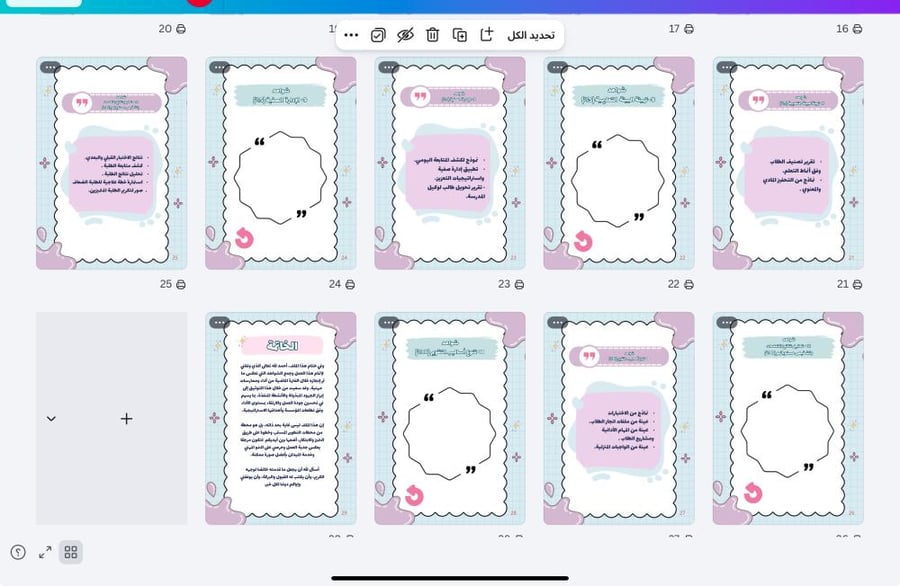The height and width of the screenshot is (586, 900).
Task: Click the تحديد الكل button
Action: click(531, 36)
